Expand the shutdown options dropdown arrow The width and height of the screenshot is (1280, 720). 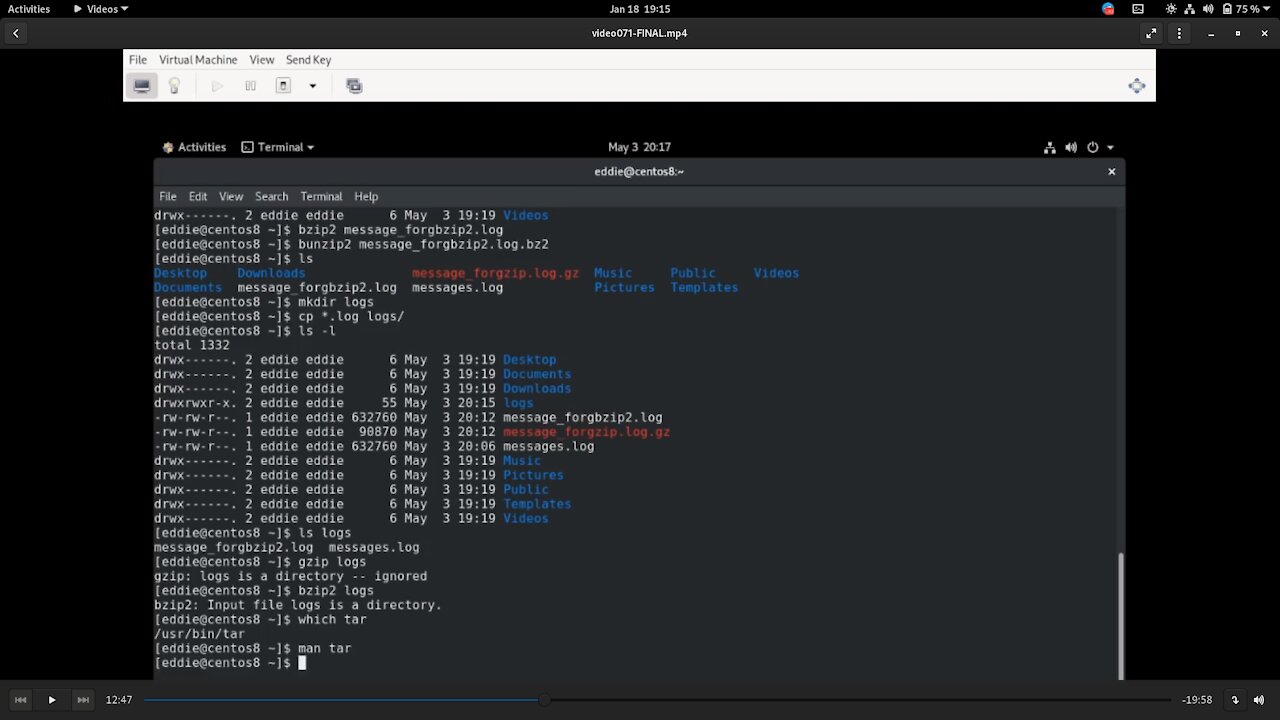312,86
